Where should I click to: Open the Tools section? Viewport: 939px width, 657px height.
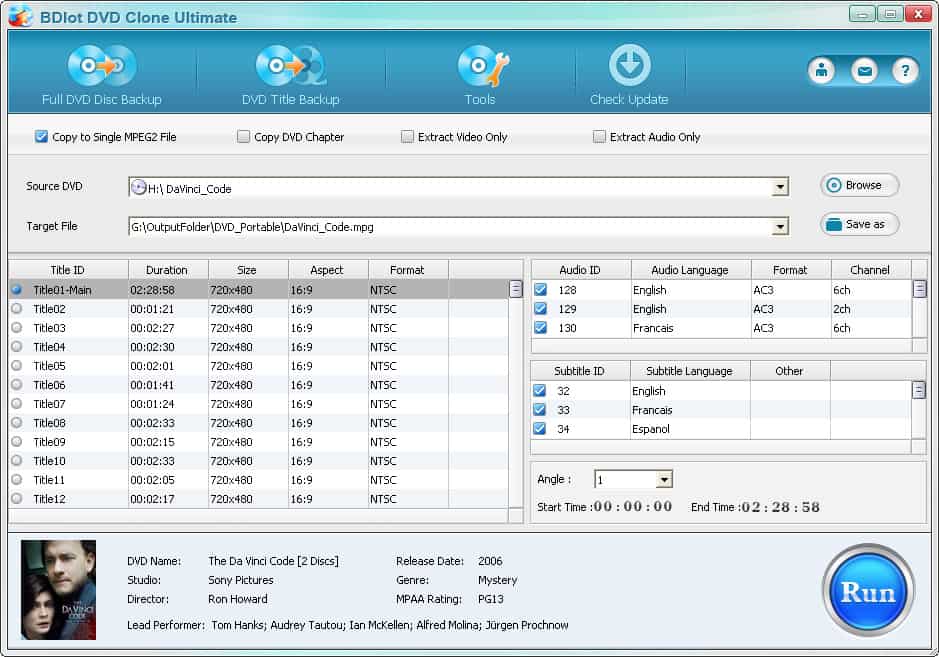coord(482,75)
